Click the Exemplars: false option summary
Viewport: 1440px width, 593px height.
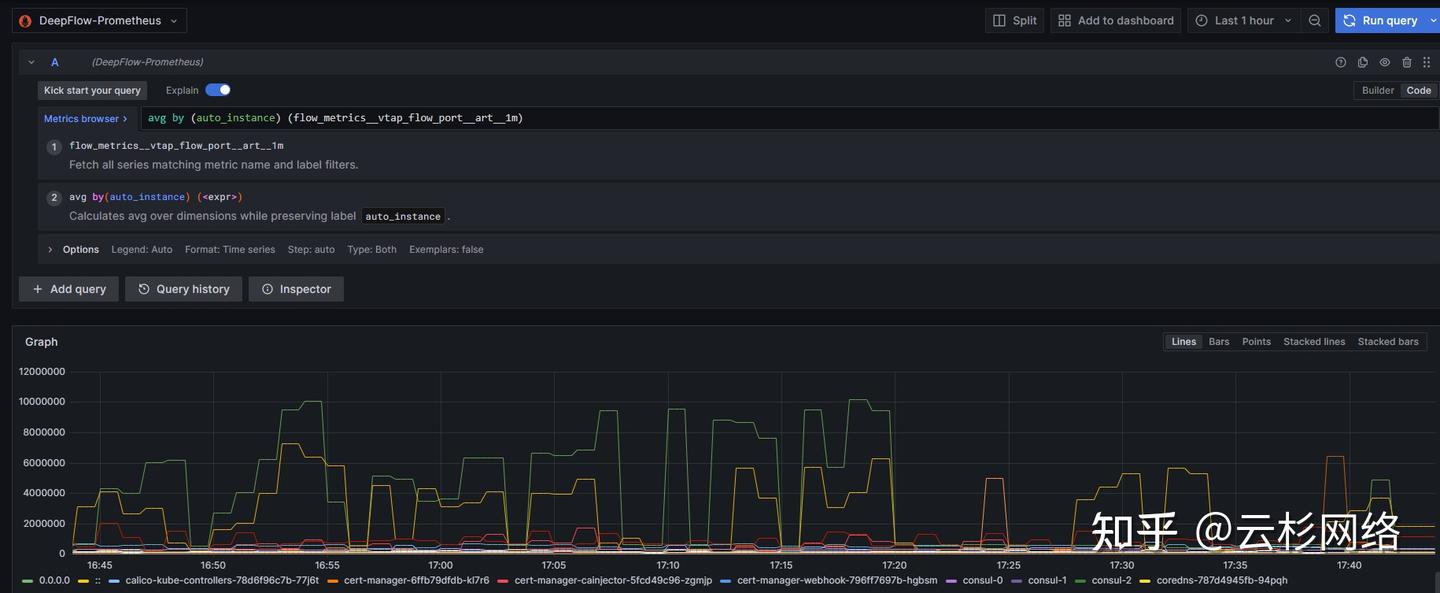coord(446,250)
